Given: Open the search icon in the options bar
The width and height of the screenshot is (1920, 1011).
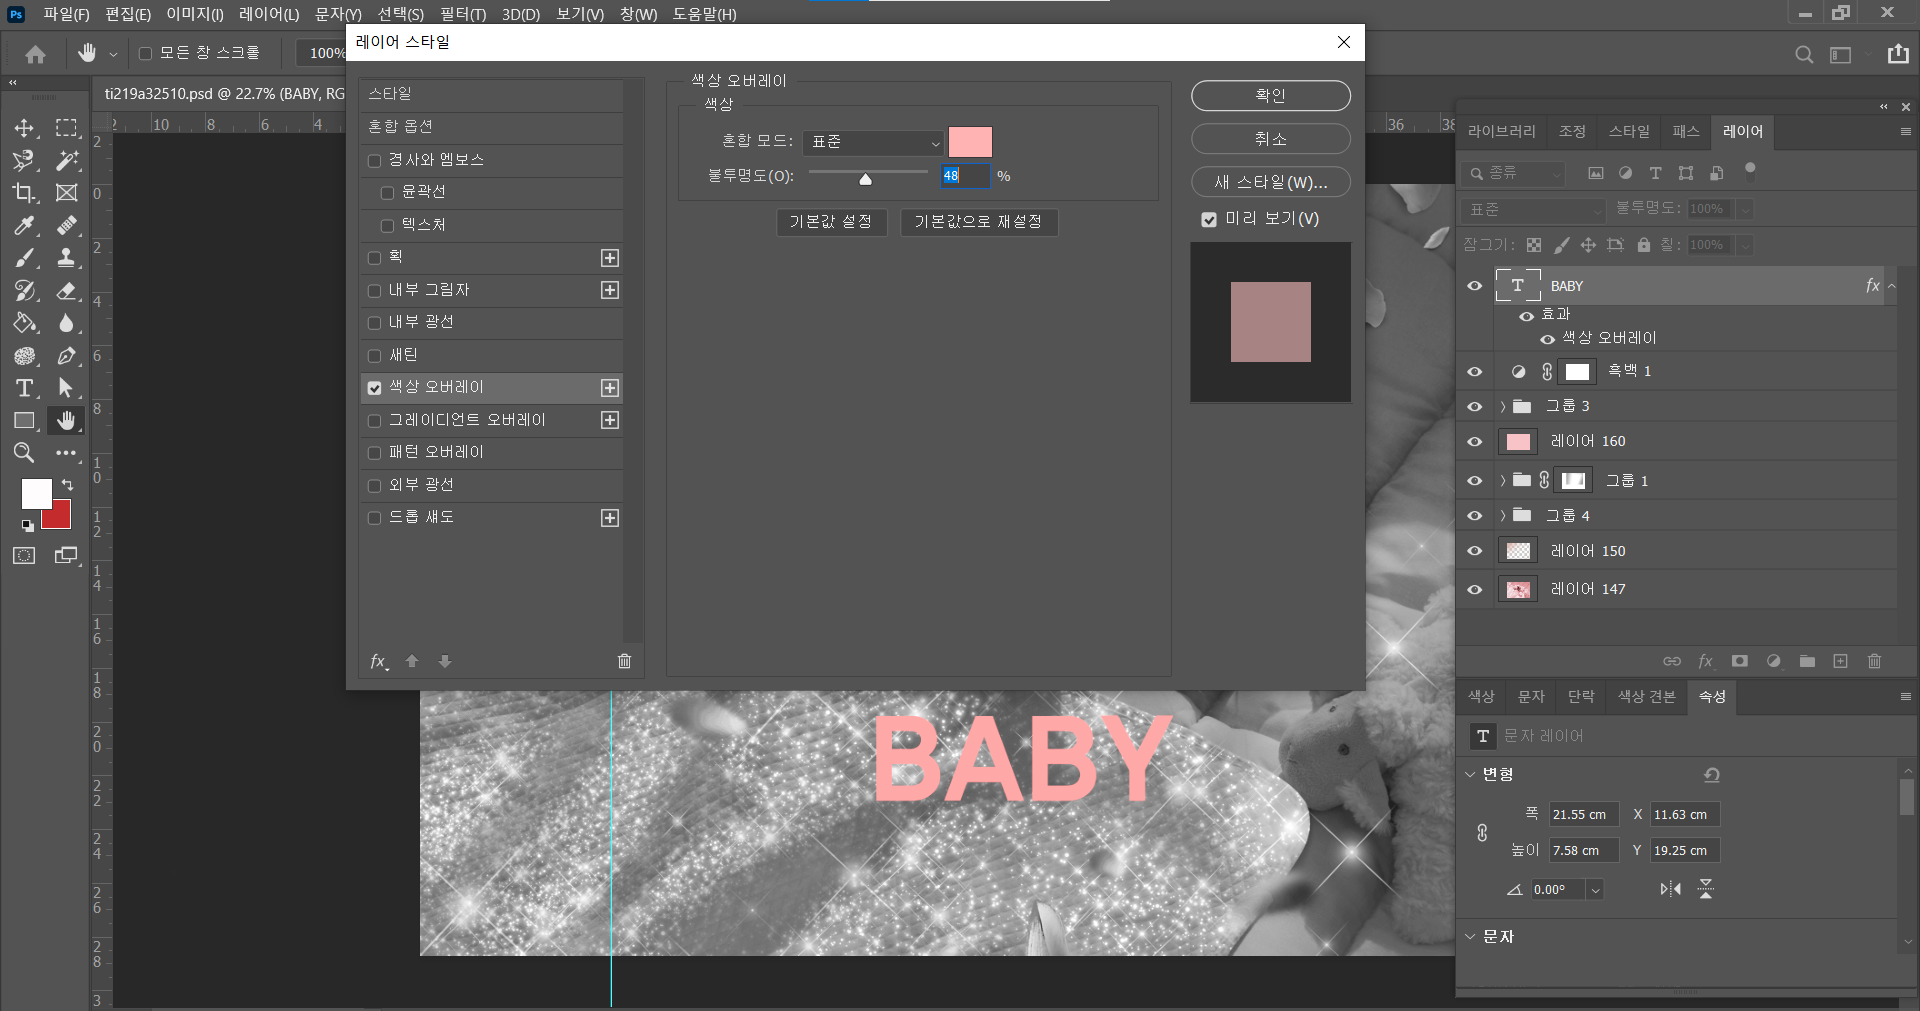Looking at the screenshot, I should point(1803,54).
